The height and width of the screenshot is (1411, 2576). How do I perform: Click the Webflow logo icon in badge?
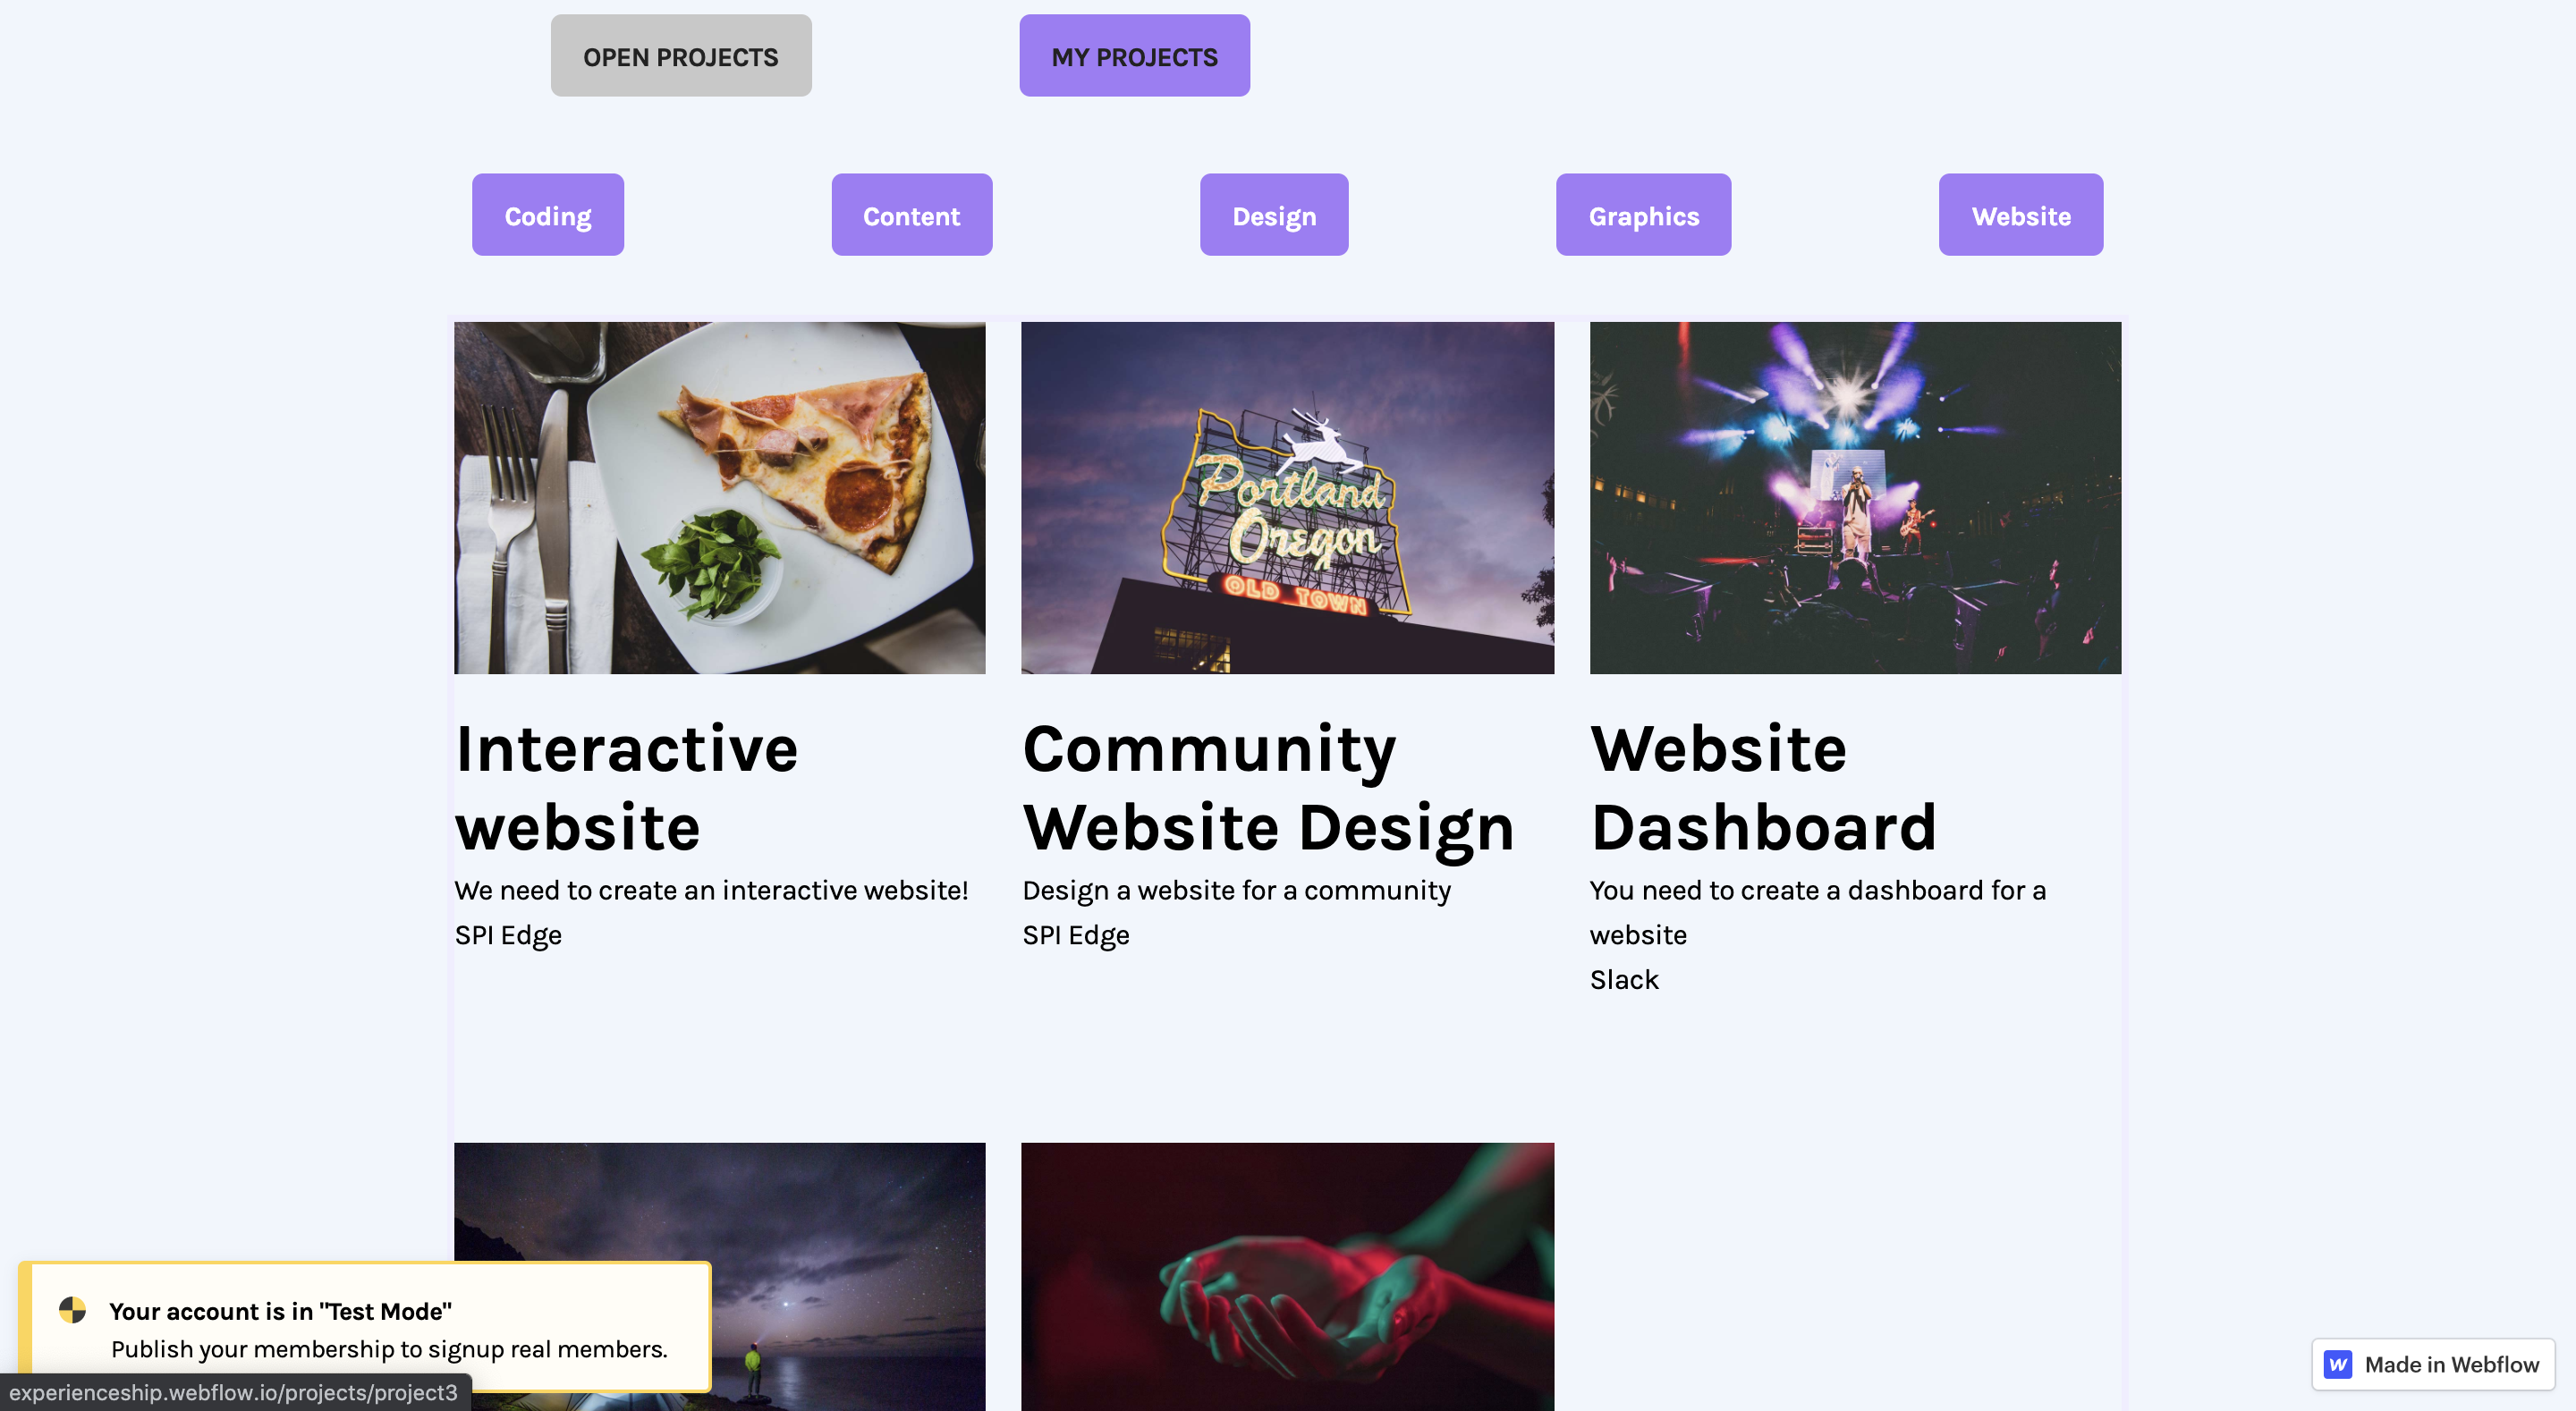click(x=2337, y=1364)
